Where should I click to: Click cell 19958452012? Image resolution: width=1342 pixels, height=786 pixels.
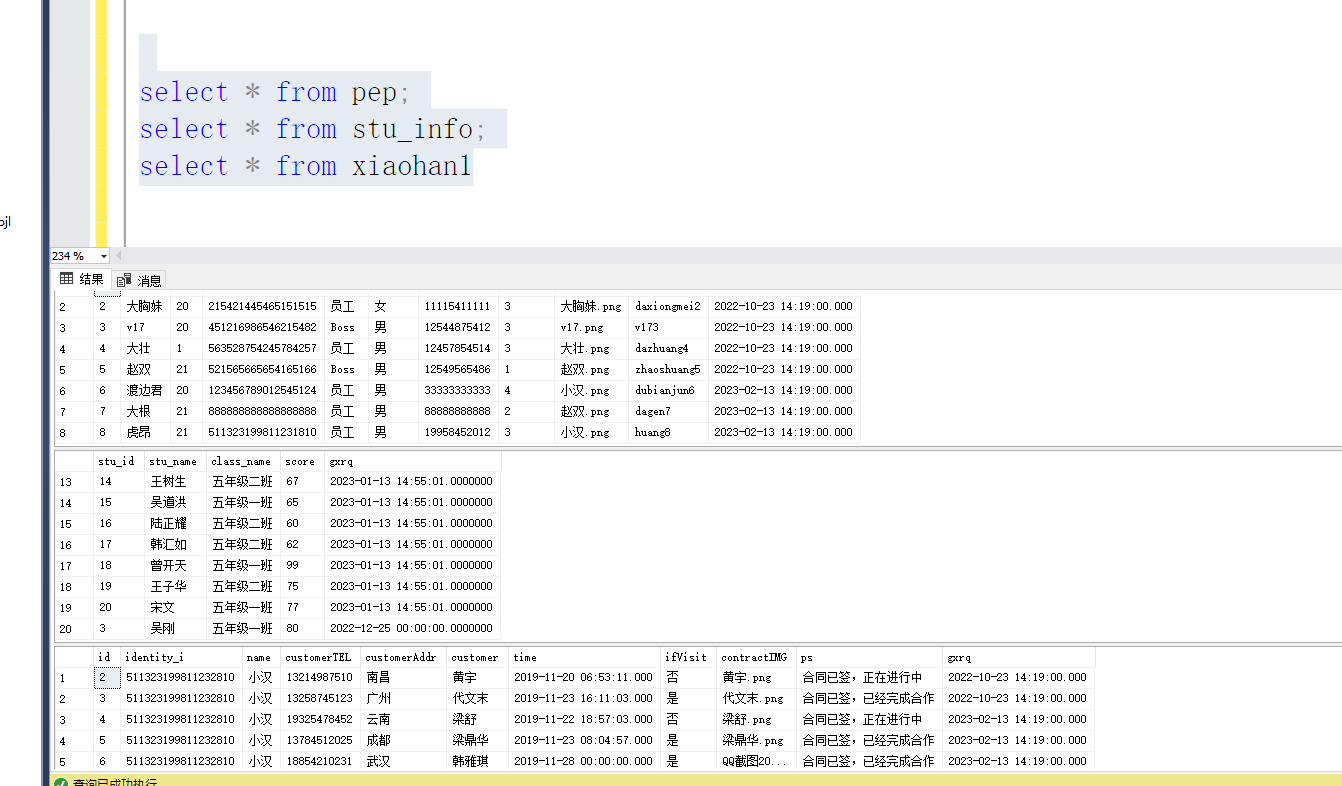[x=458, y=432]
